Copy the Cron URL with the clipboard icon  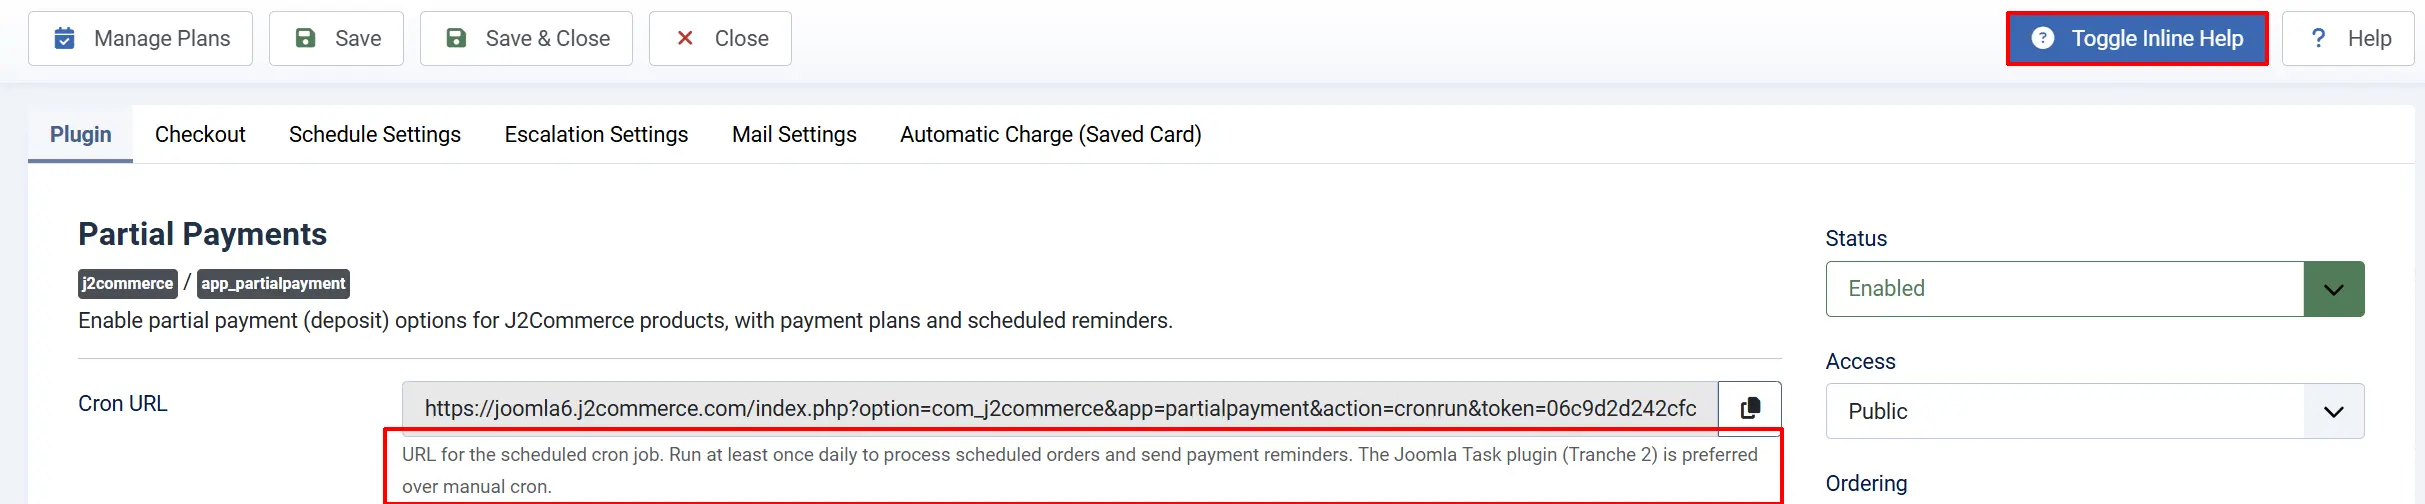[1750, 408]
